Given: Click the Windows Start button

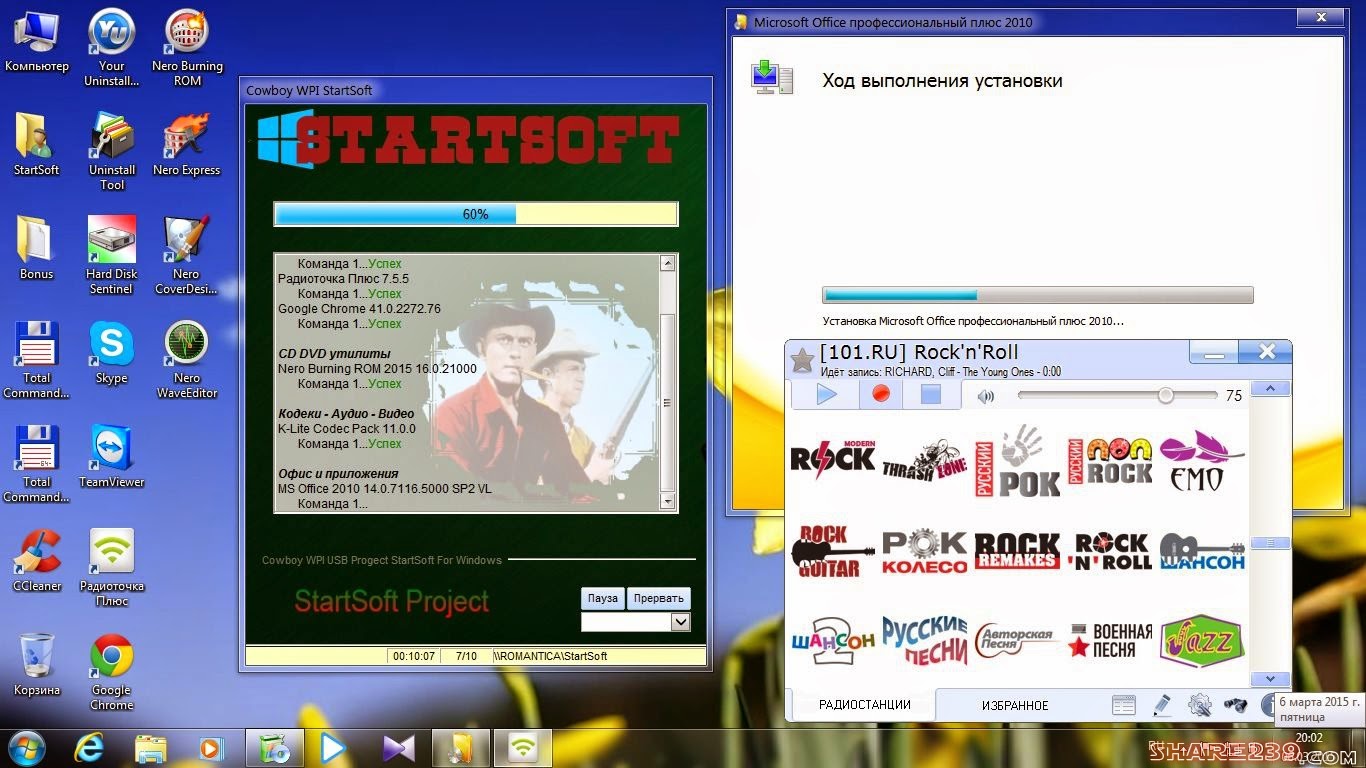Looking at the screenshot, I should 25,748.
